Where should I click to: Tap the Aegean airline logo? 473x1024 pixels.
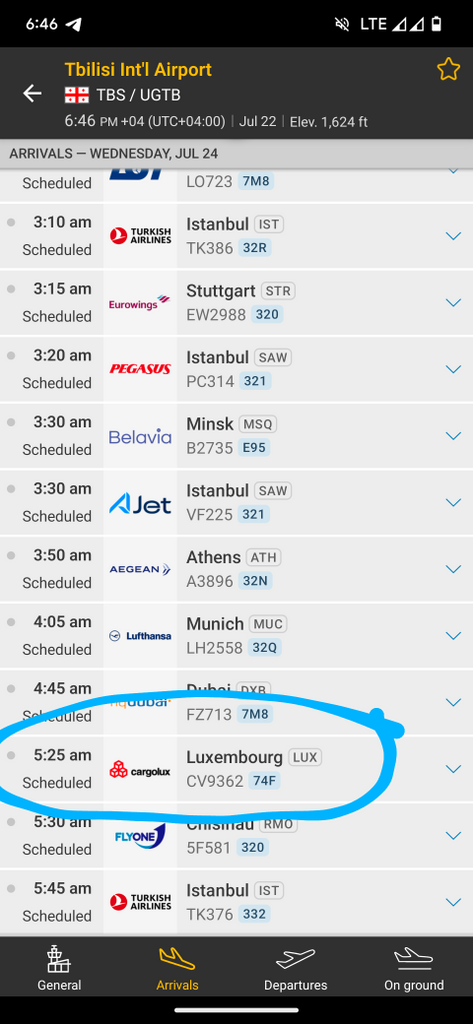coord(140,569)
